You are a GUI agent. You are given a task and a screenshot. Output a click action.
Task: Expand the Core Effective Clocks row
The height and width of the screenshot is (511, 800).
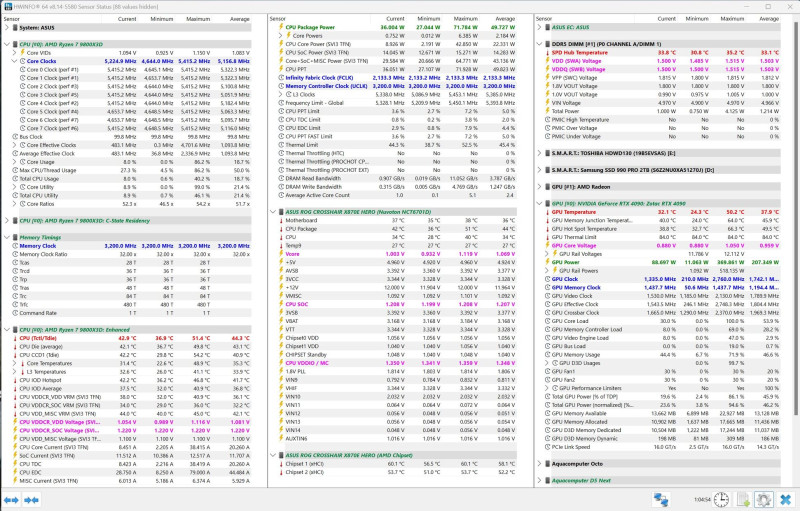tap(14, 145)
